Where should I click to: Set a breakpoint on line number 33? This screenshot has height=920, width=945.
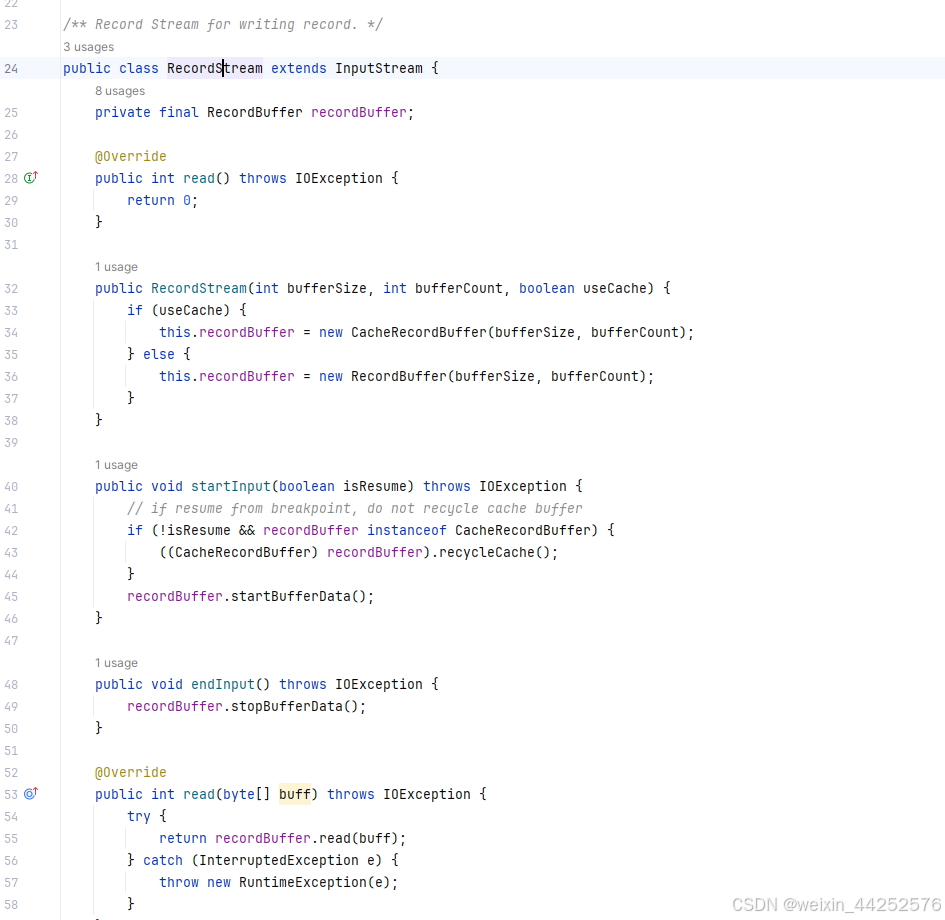click(x=11, y=310)
